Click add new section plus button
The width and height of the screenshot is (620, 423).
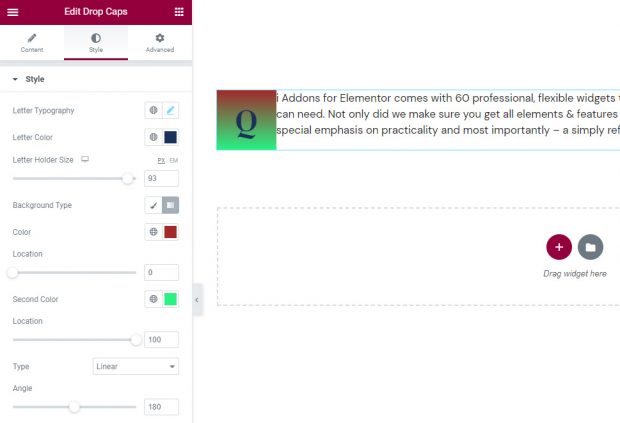click(558, 247)
